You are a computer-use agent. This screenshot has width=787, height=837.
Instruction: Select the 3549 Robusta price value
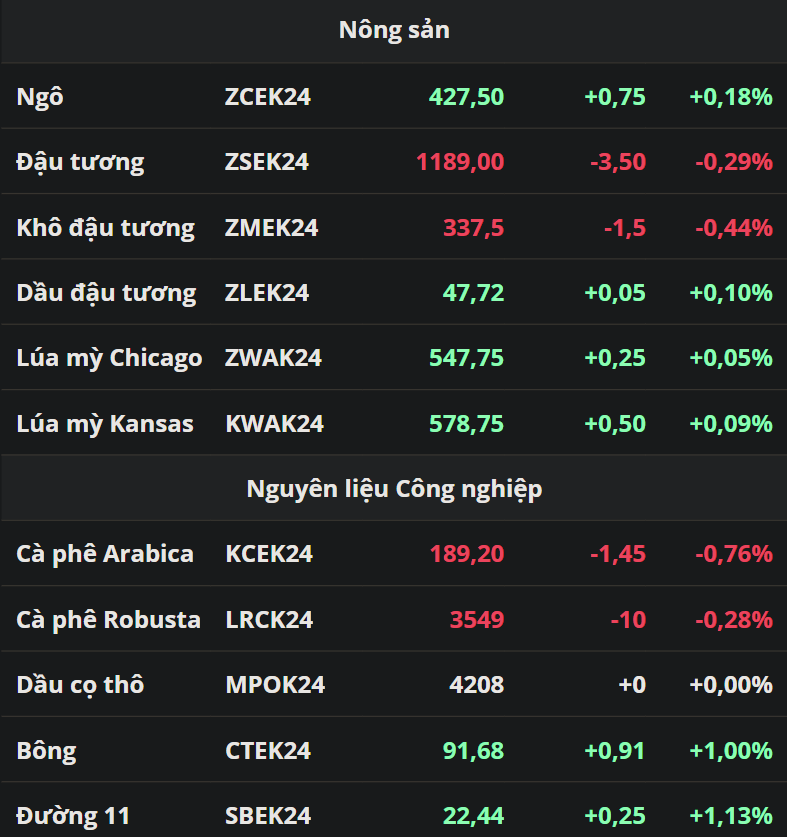[x=477, y=620]
